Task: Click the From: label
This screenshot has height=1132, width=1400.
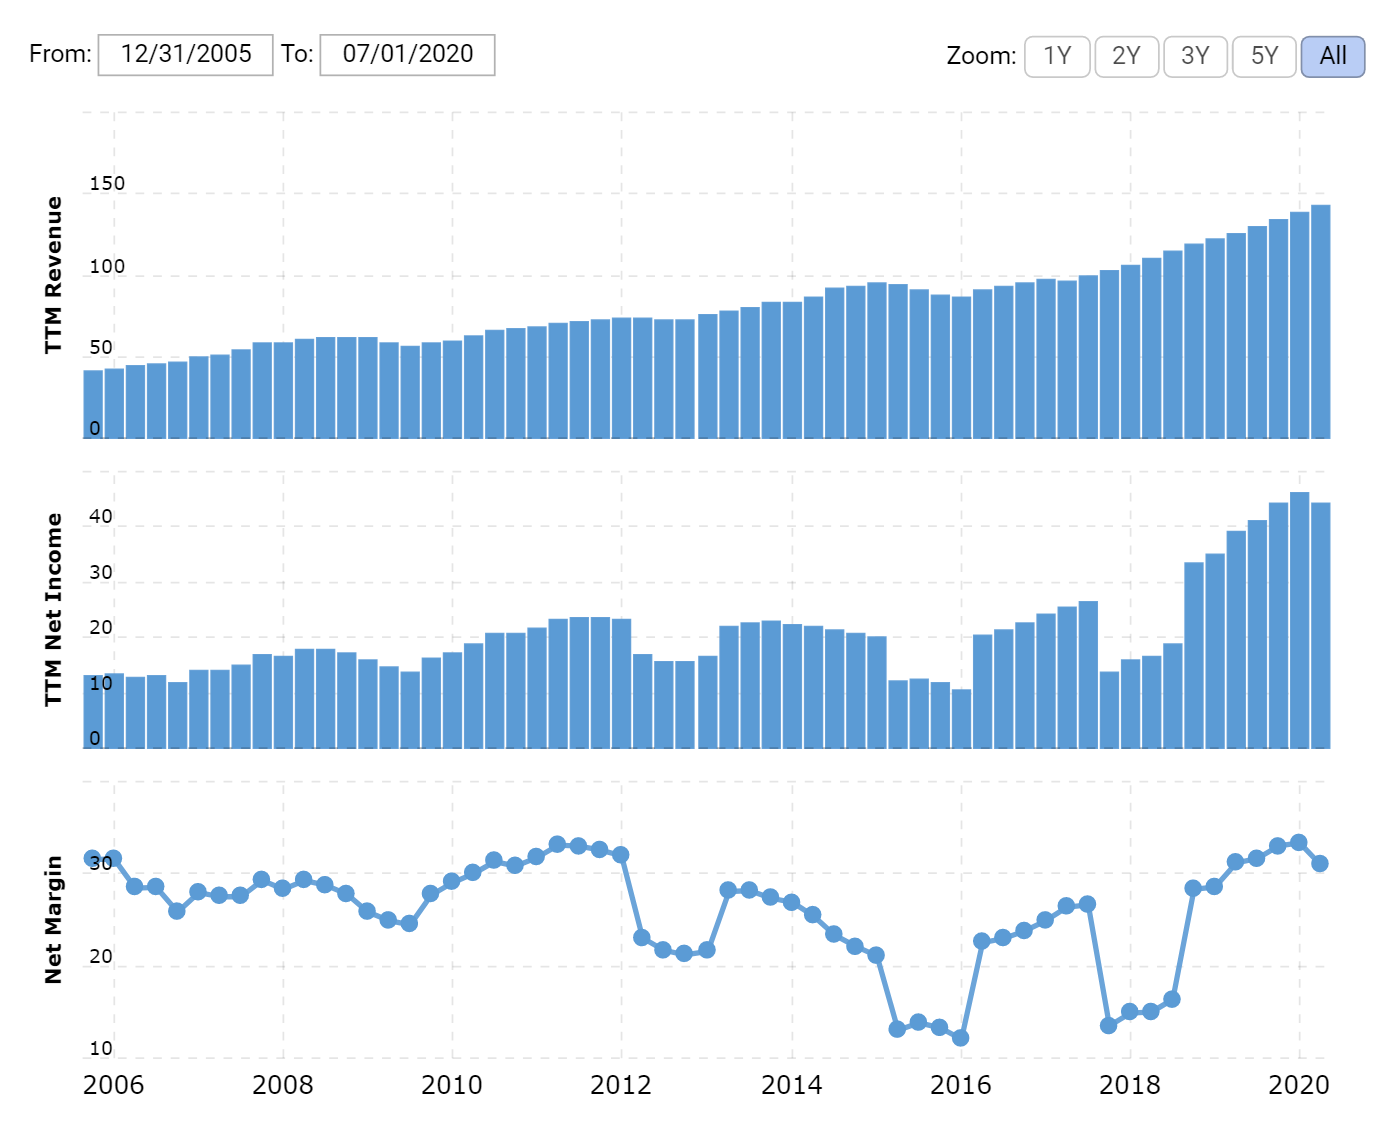Action: click(60, 54)
